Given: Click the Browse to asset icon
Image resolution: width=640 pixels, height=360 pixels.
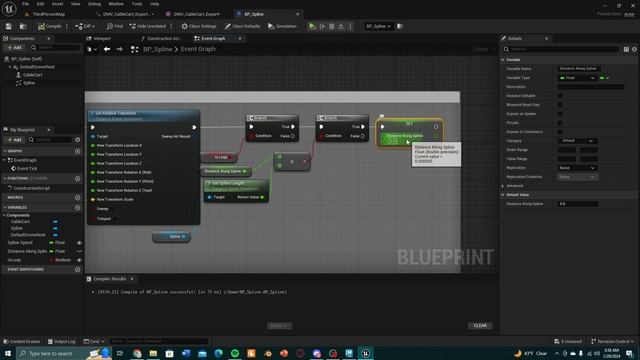Looking at the screenshot, I should pyautogui.click(x=23, y=26).
